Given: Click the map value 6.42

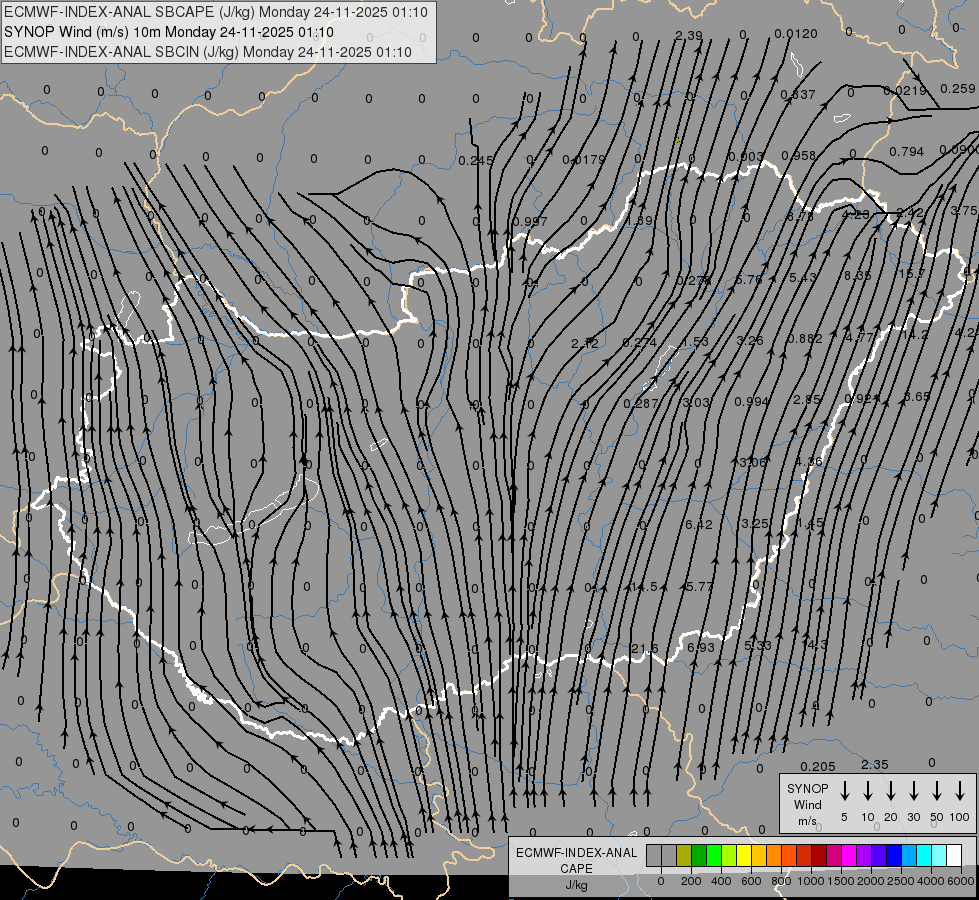Looking at the screenshot, I should tap(699, 524).
